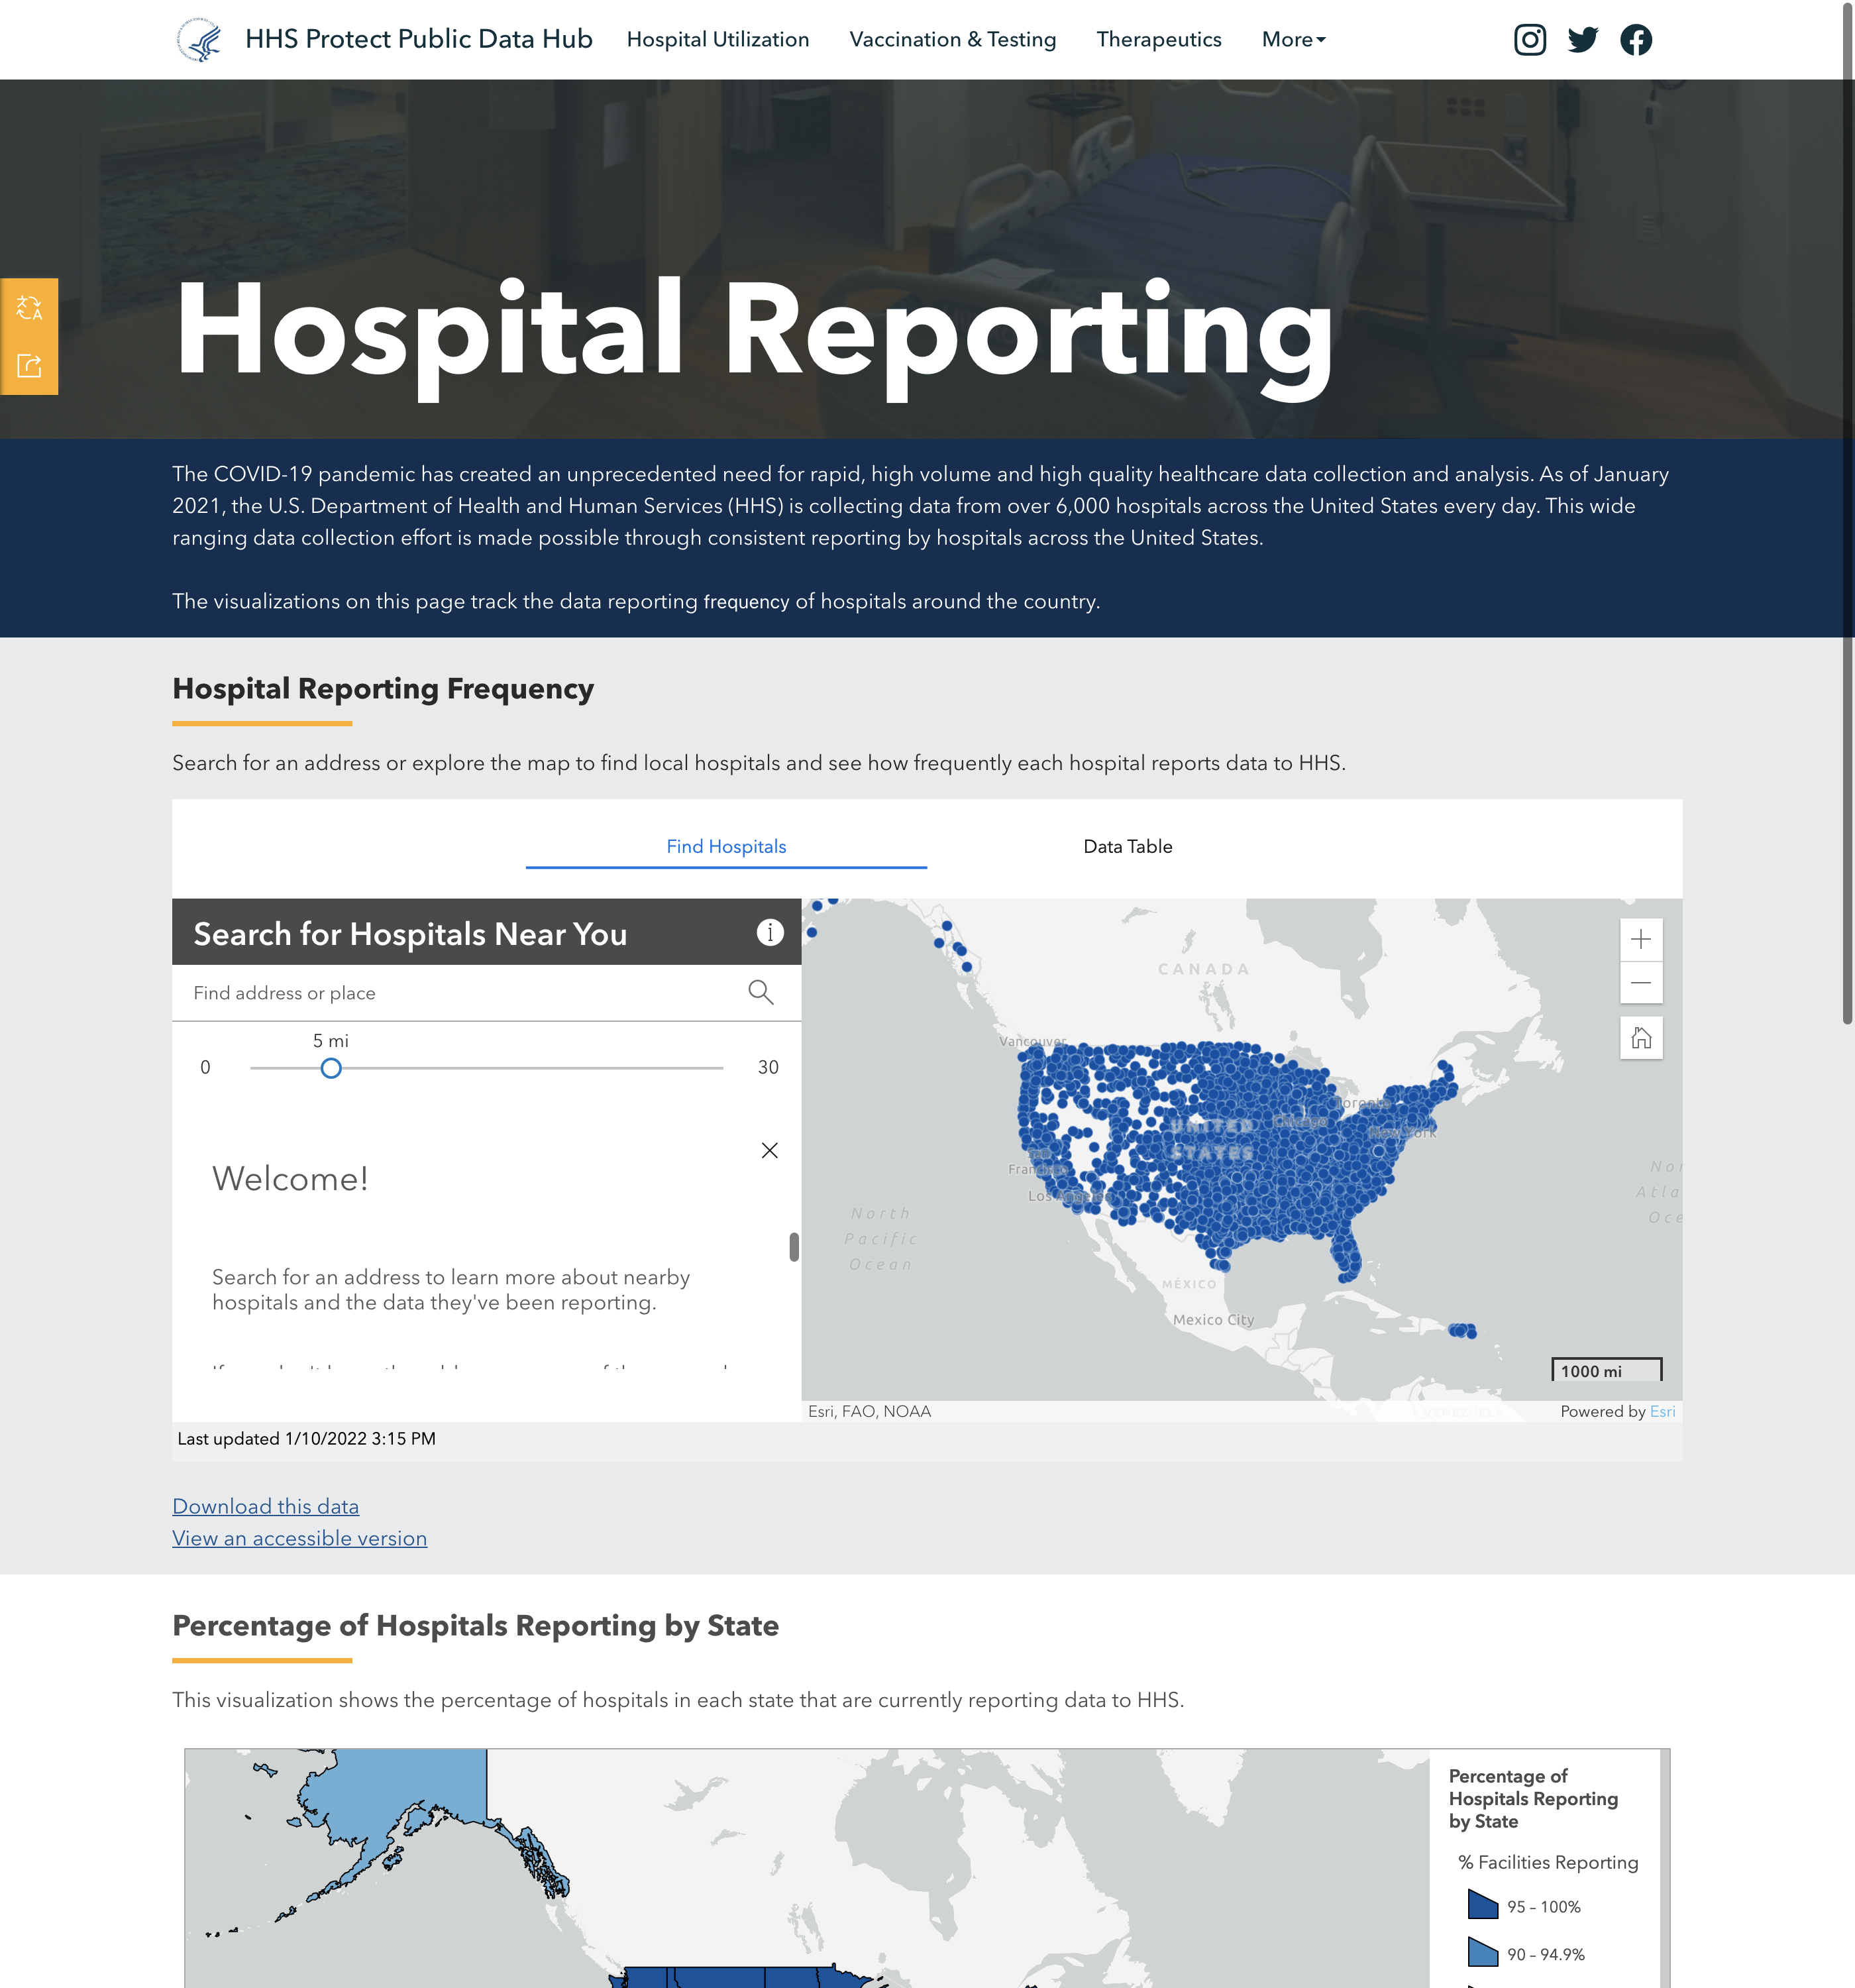Switch to the Data Table tab
This screenshot has height=1988, width=1855.
point(1127,847)
